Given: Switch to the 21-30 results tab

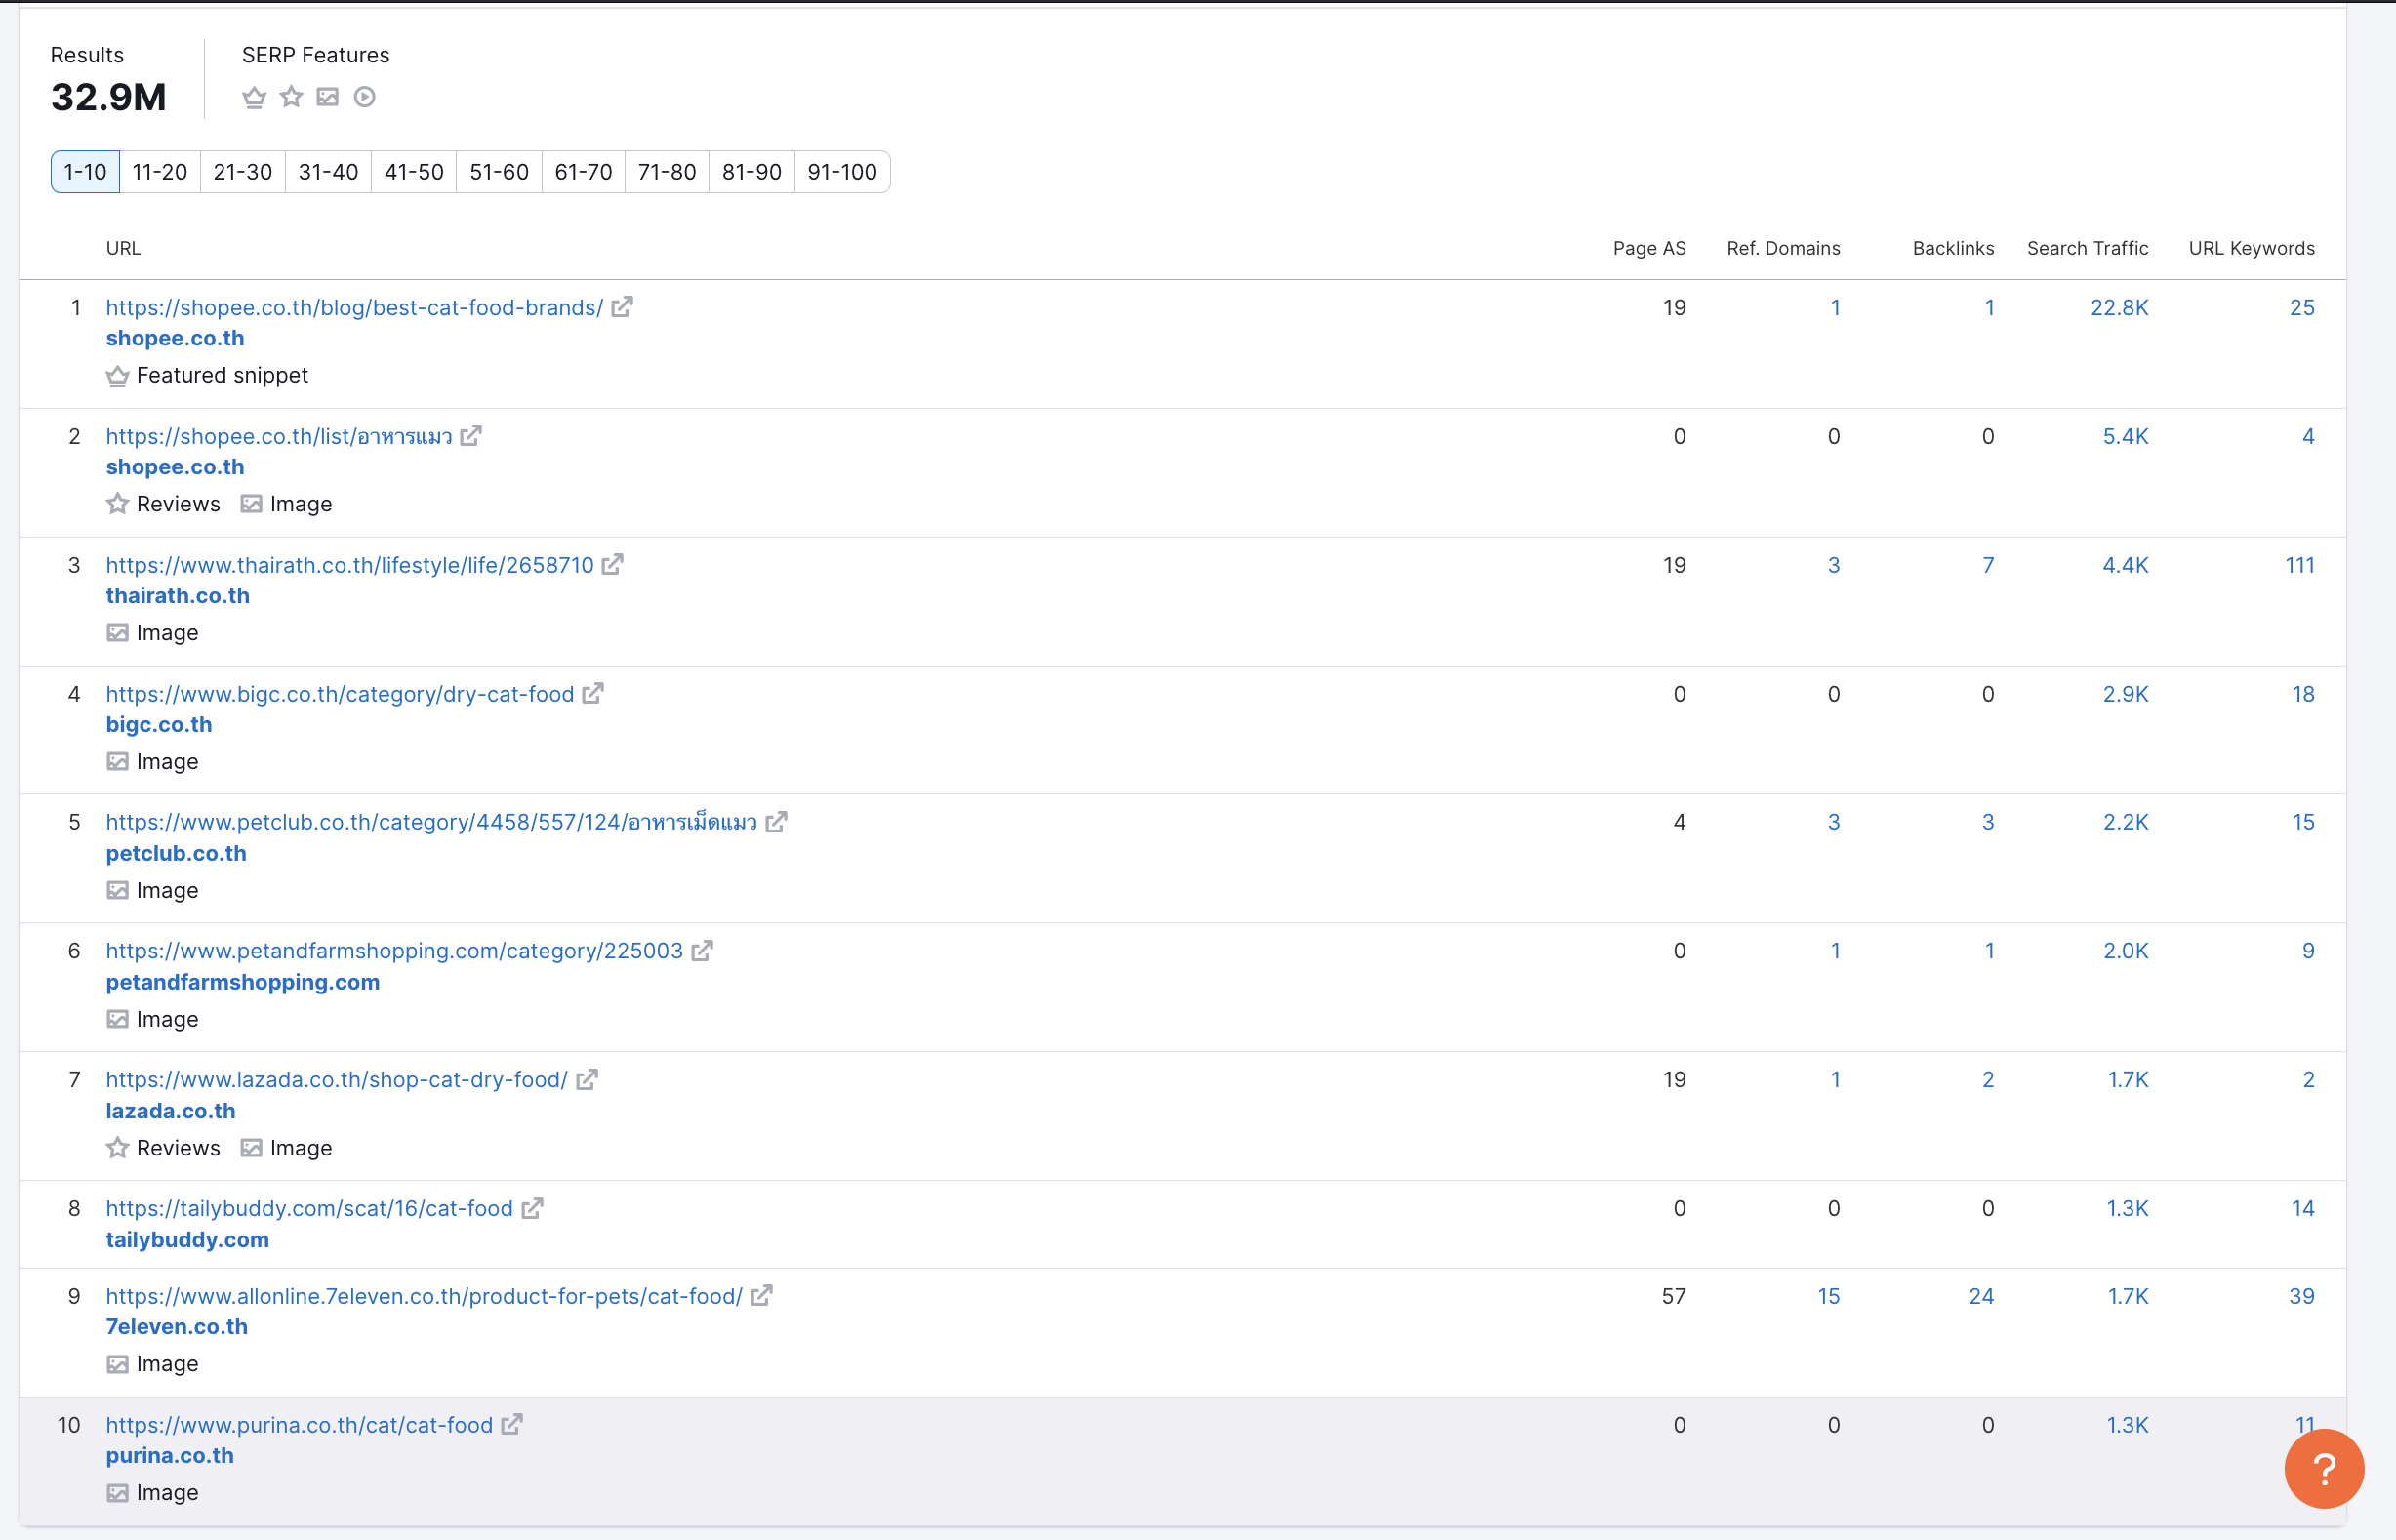Looking at the screenshot, I should point(243,172).
